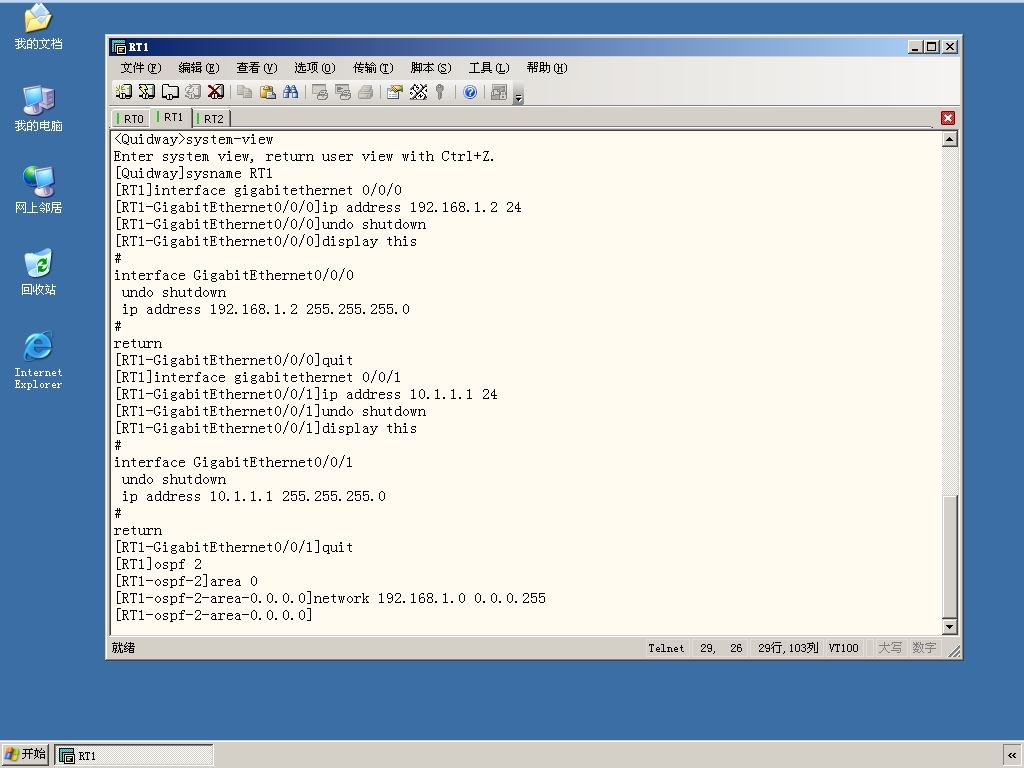Click the greyed Reconnect icon
The image size is (1024, 768).
[193, 92]
